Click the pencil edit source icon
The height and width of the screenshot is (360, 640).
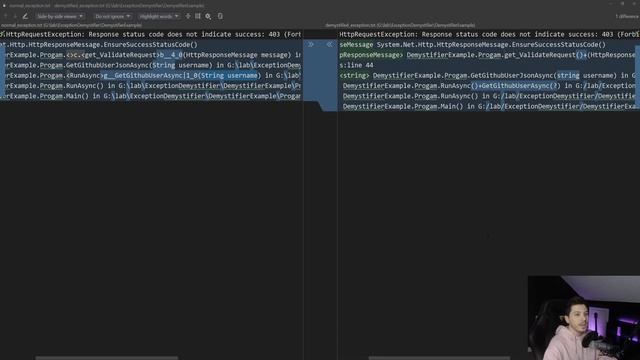tap(25, 16)
